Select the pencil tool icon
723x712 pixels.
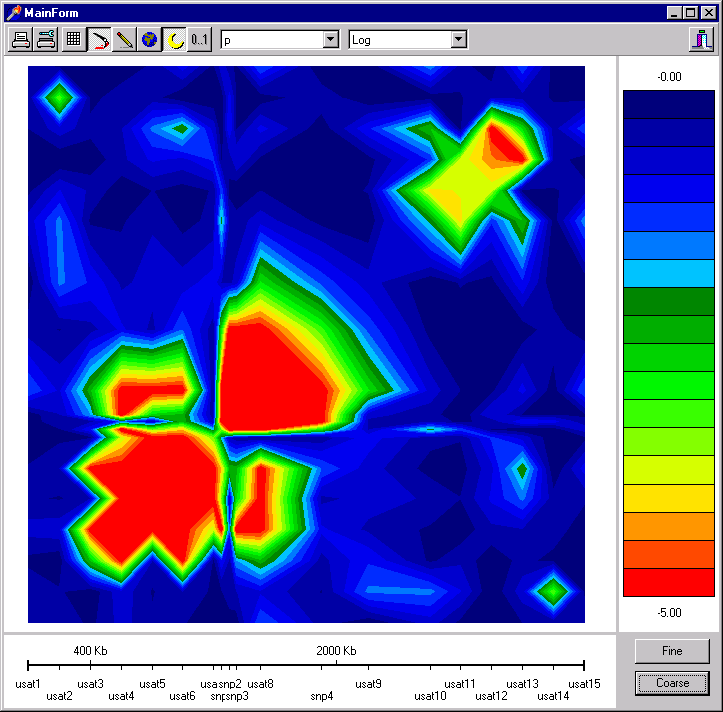pos(124,40)
